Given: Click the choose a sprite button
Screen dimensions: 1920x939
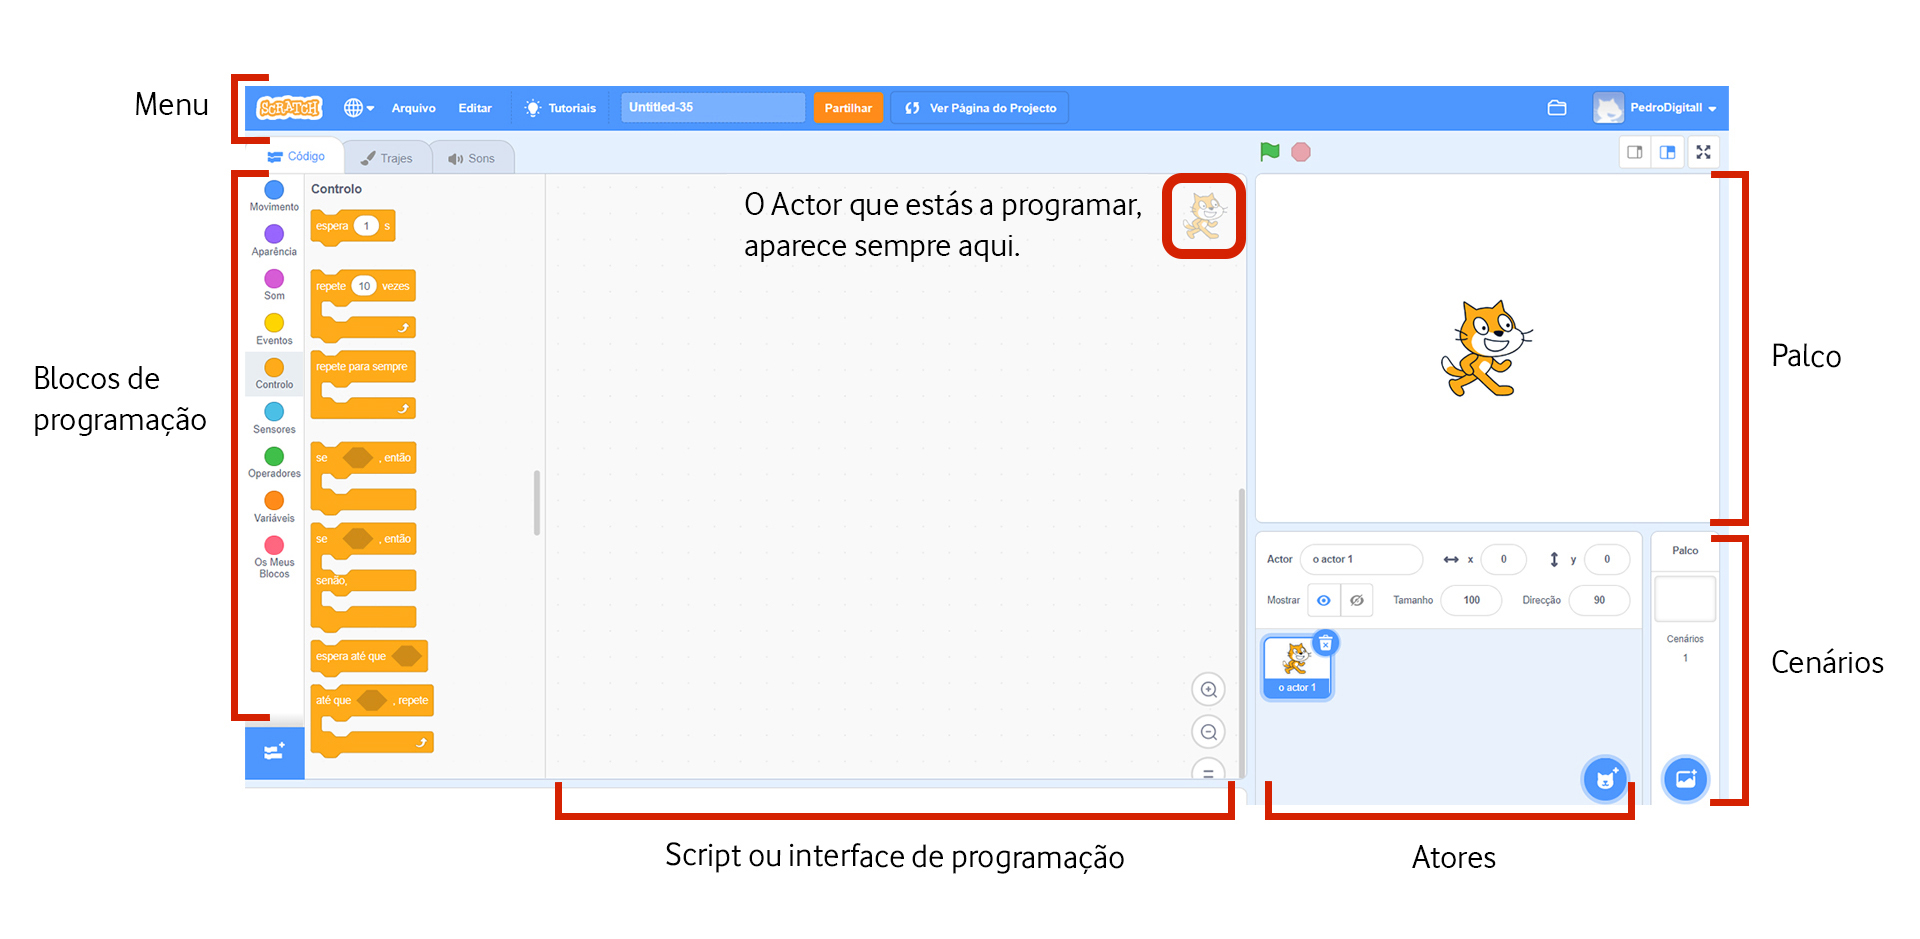Looking at the screenshot, I should click(x=1605, y=779).
